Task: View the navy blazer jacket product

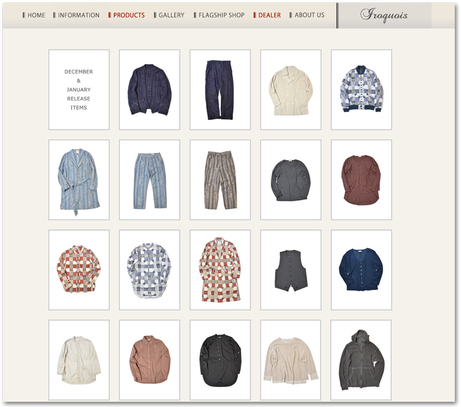Action: point(150,90)
